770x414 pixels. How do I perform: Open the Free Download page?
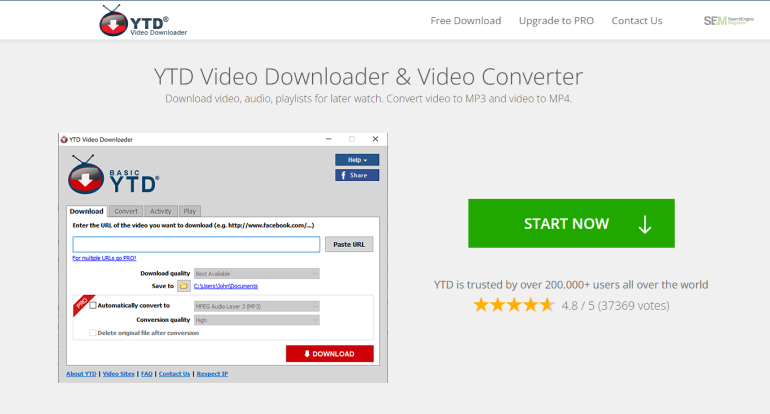coord(466,21)
